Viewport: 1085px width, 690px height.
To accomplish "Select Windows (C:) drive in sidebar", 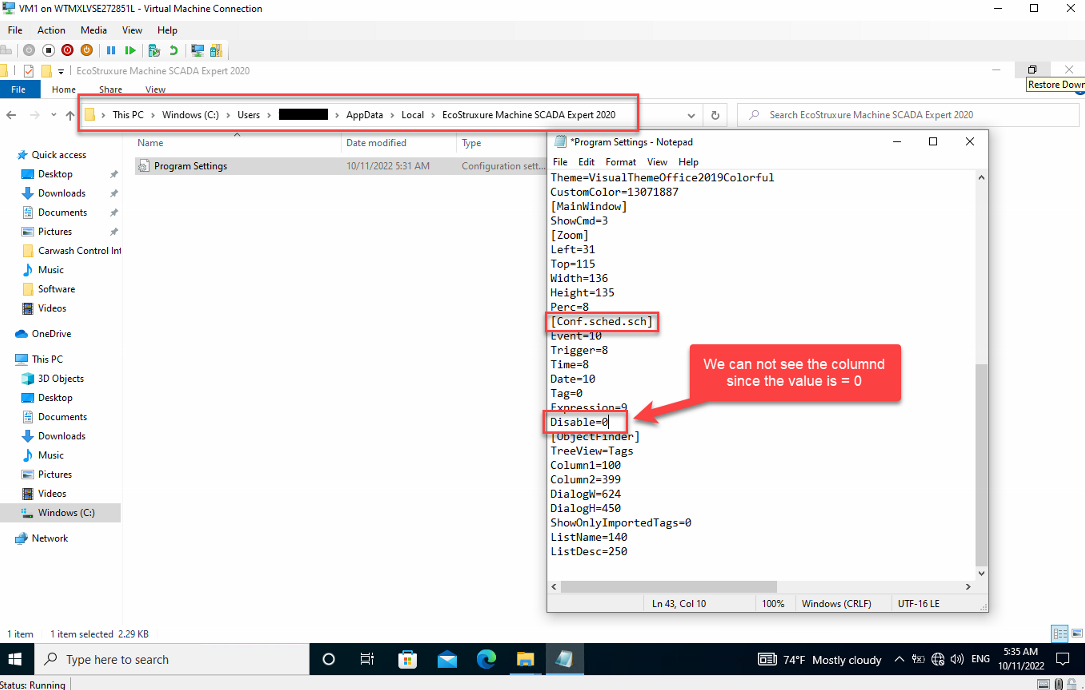I will coord(66,513).
